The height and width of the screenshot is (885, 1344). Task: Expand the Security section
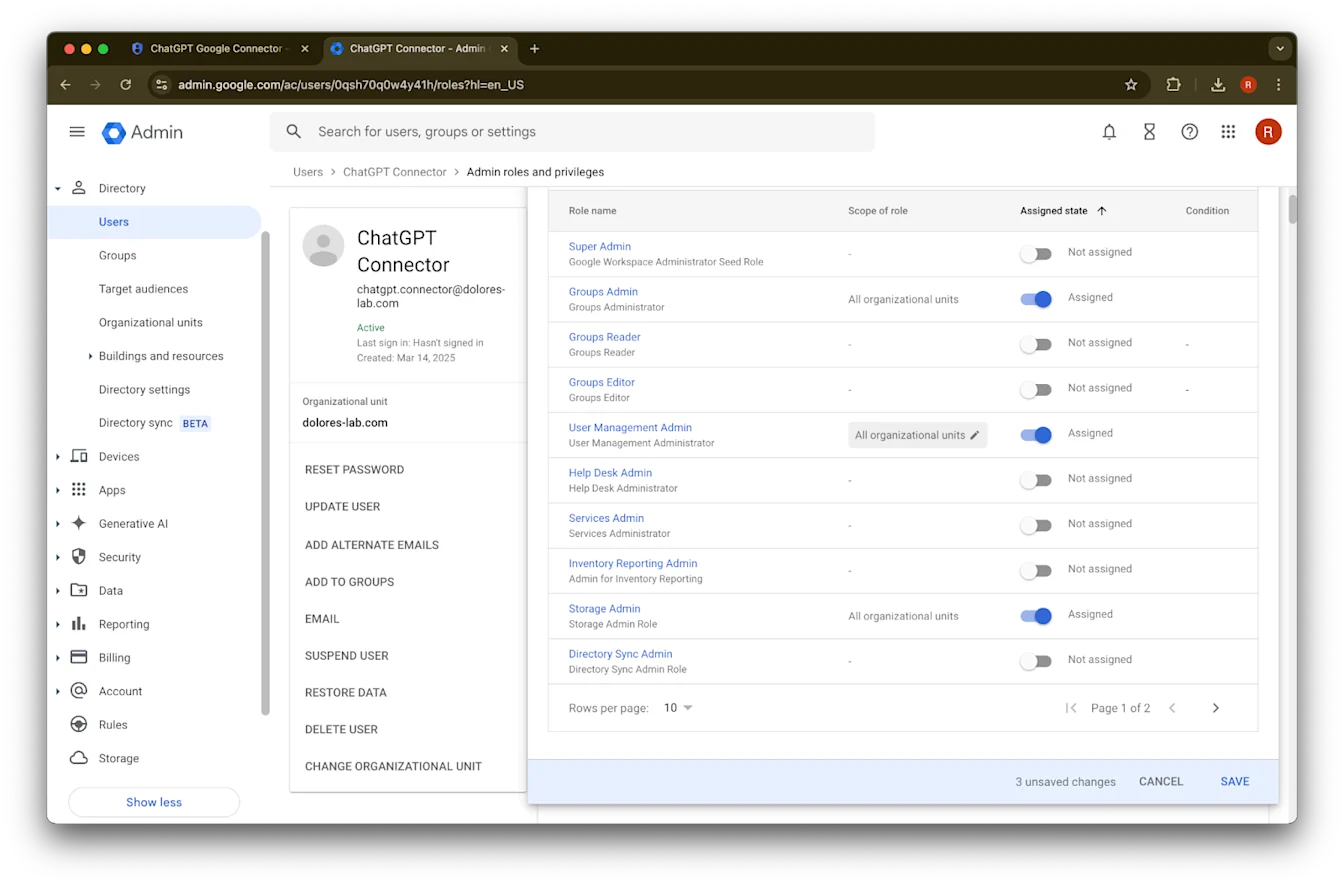point(58,557)
